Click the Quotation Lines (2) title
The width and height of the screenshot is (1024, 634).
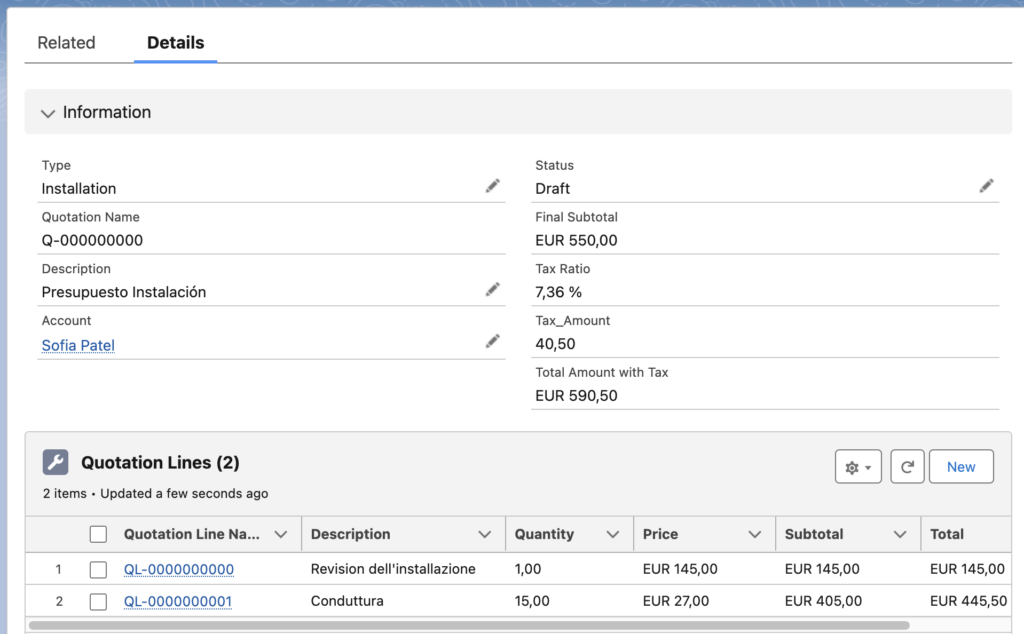[160, 462]
